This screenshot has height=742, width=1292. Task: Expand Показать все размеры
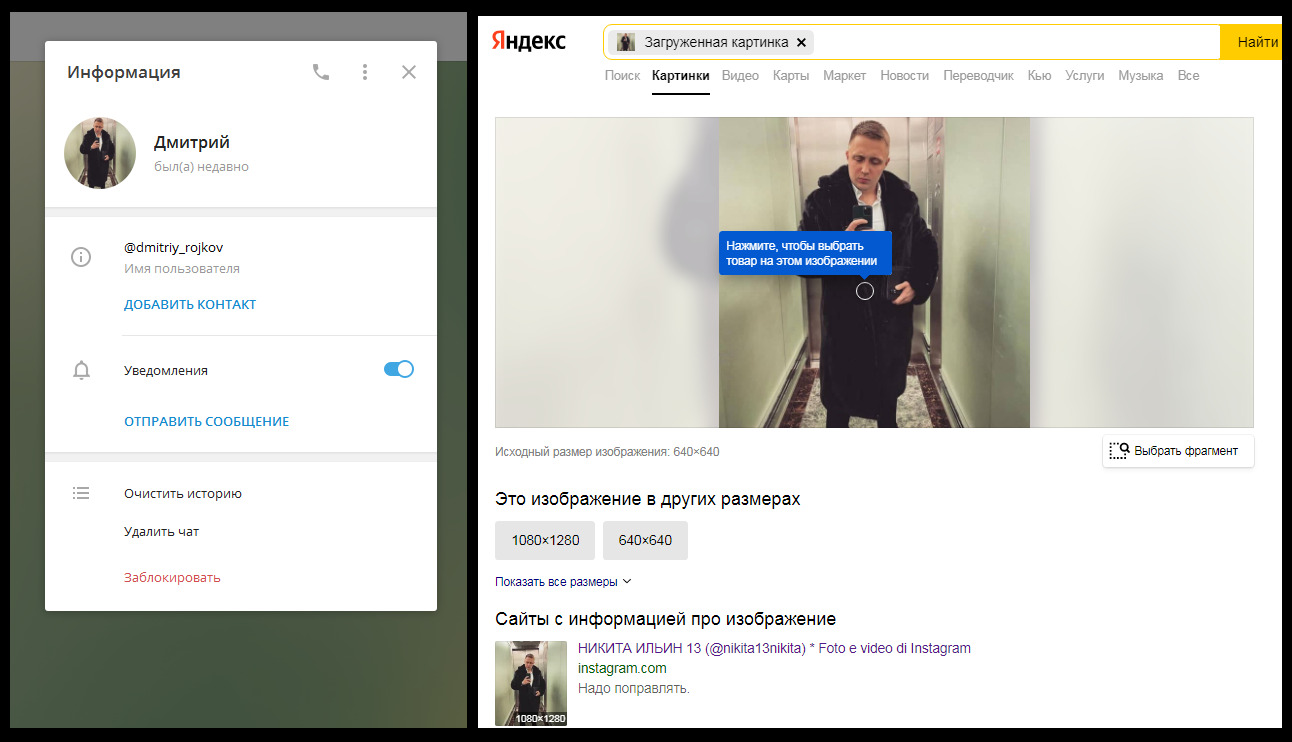(556, 580)
